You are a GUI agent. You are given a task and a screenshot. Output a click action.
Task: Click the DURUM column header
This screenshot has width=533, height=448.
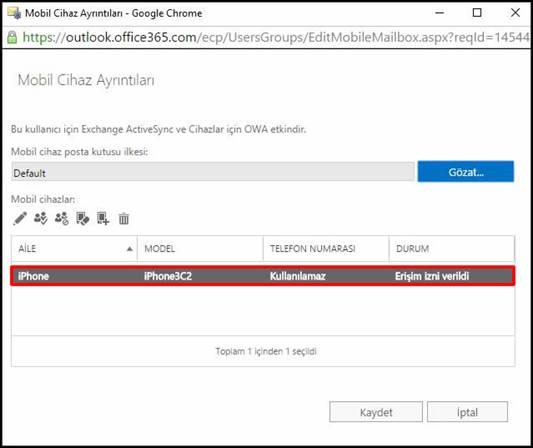click(452, 248)
